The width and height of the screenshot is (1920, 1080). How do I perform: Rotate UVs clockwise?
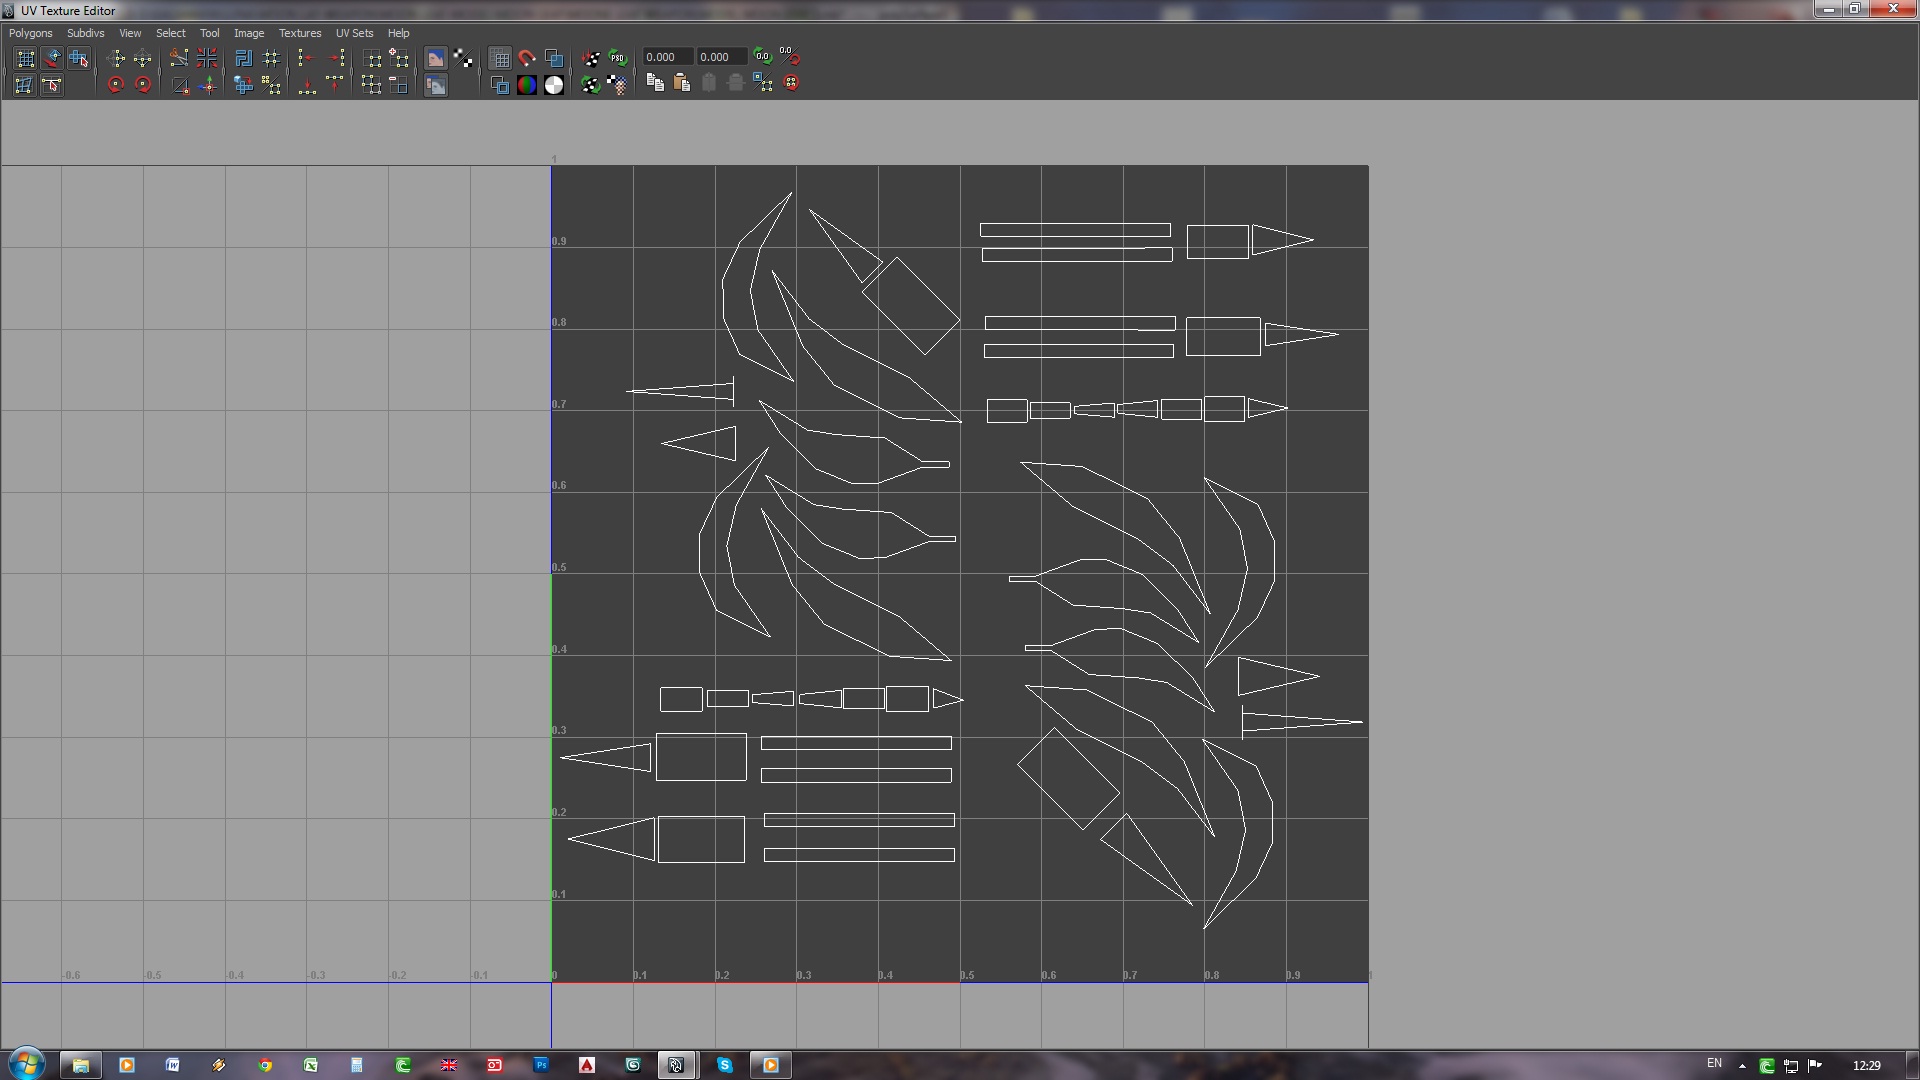point(143,85)
